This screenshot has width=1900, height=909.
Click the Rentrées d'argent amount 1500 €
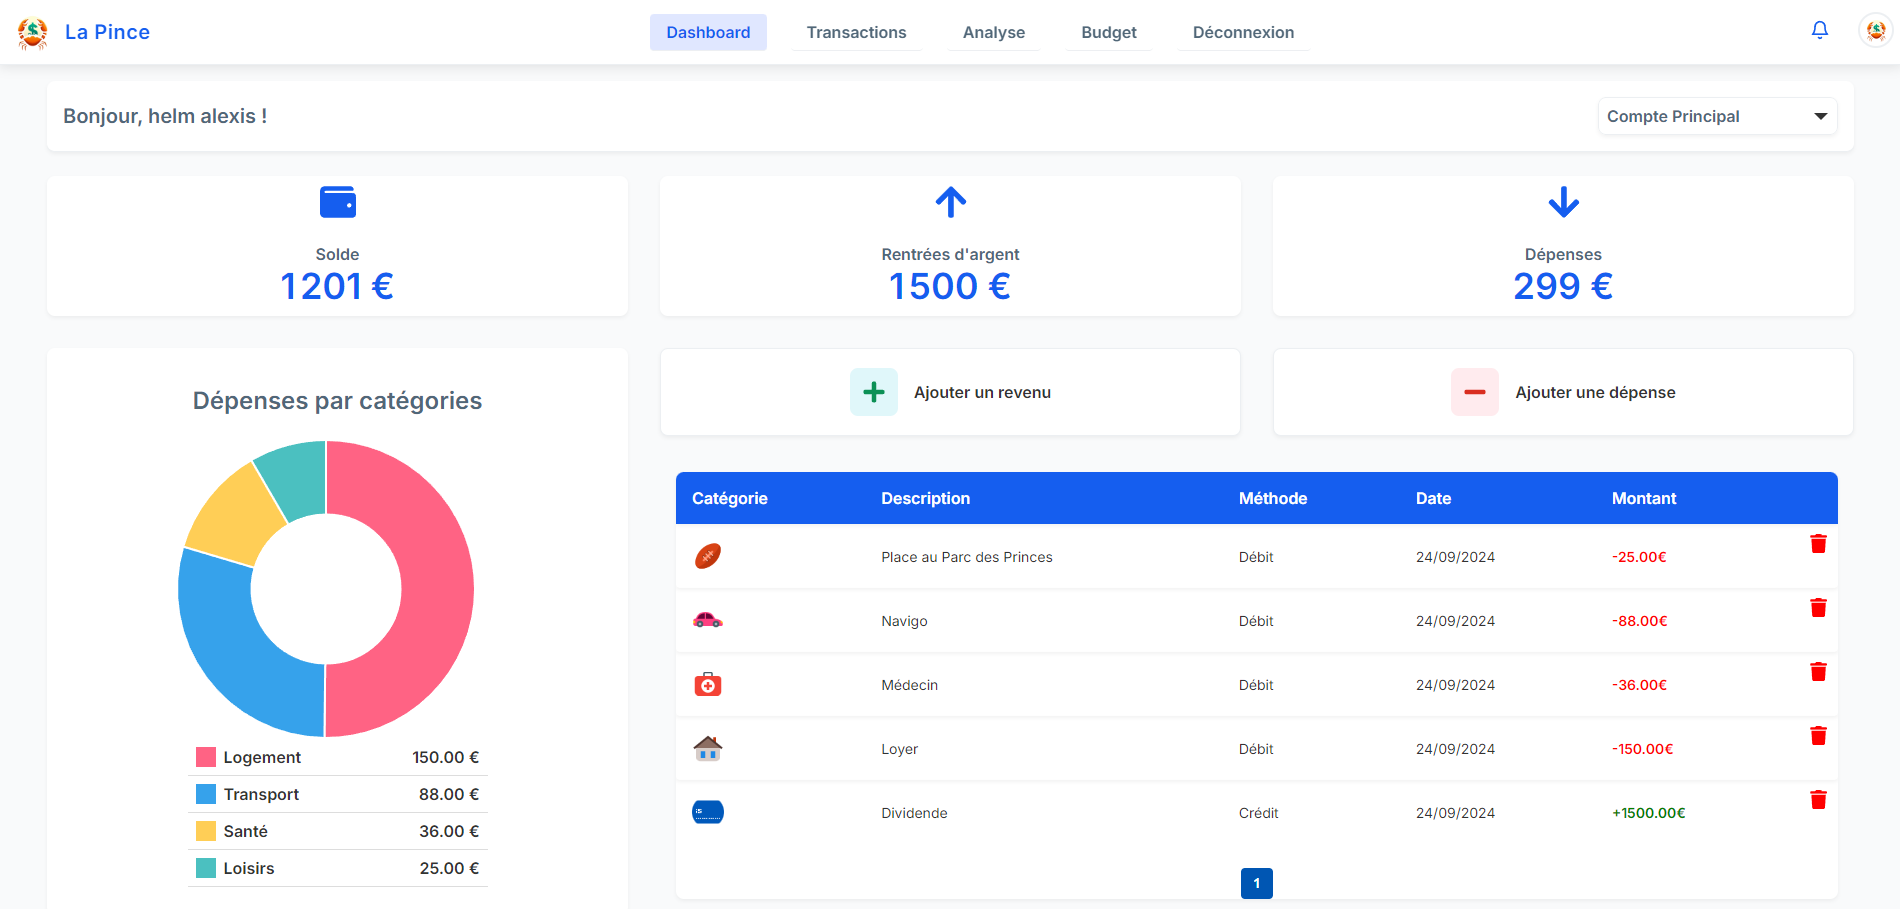[950, 286]
